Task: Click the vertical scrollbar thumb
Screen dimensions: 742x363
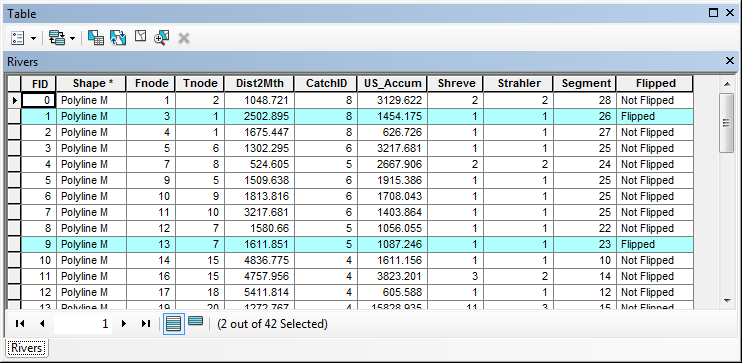Action: [x=727, y=123]
